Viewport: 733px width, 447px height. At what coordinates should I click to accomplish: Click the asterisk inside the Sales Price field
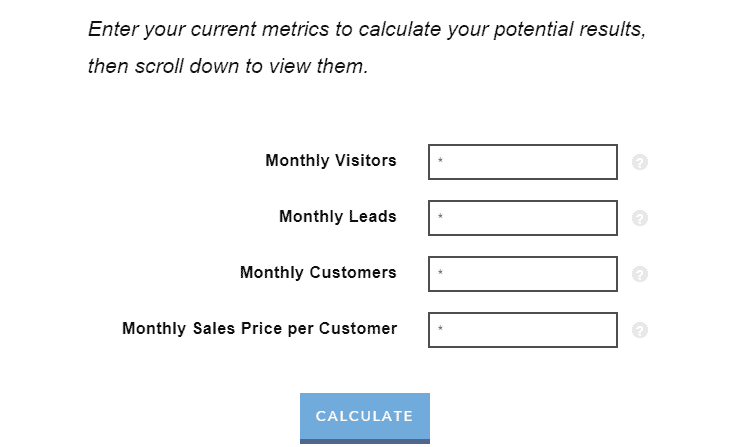click(x=440, y=330)
